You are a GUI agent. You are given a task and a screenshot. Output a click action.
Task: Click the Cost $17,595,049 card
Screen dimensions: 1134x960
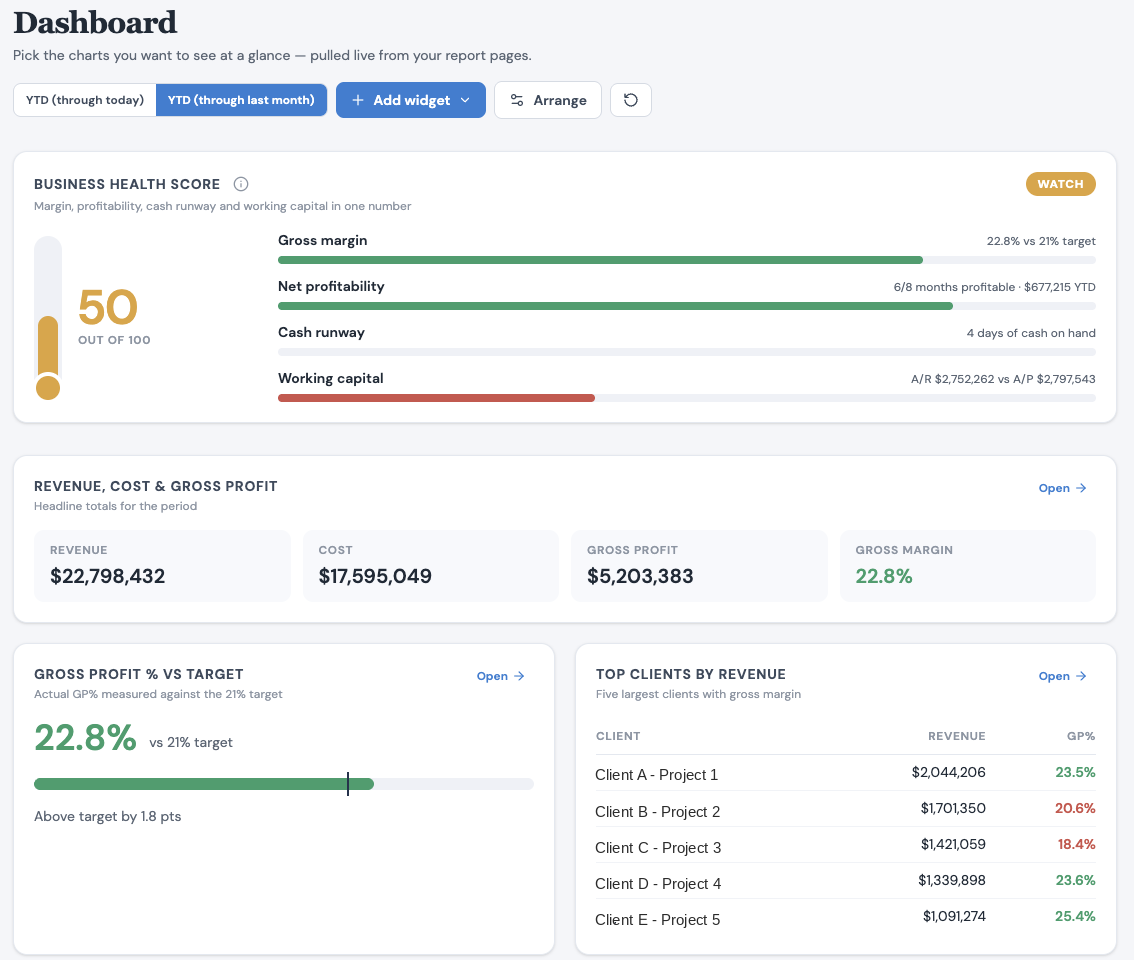(x=430, y=566)
